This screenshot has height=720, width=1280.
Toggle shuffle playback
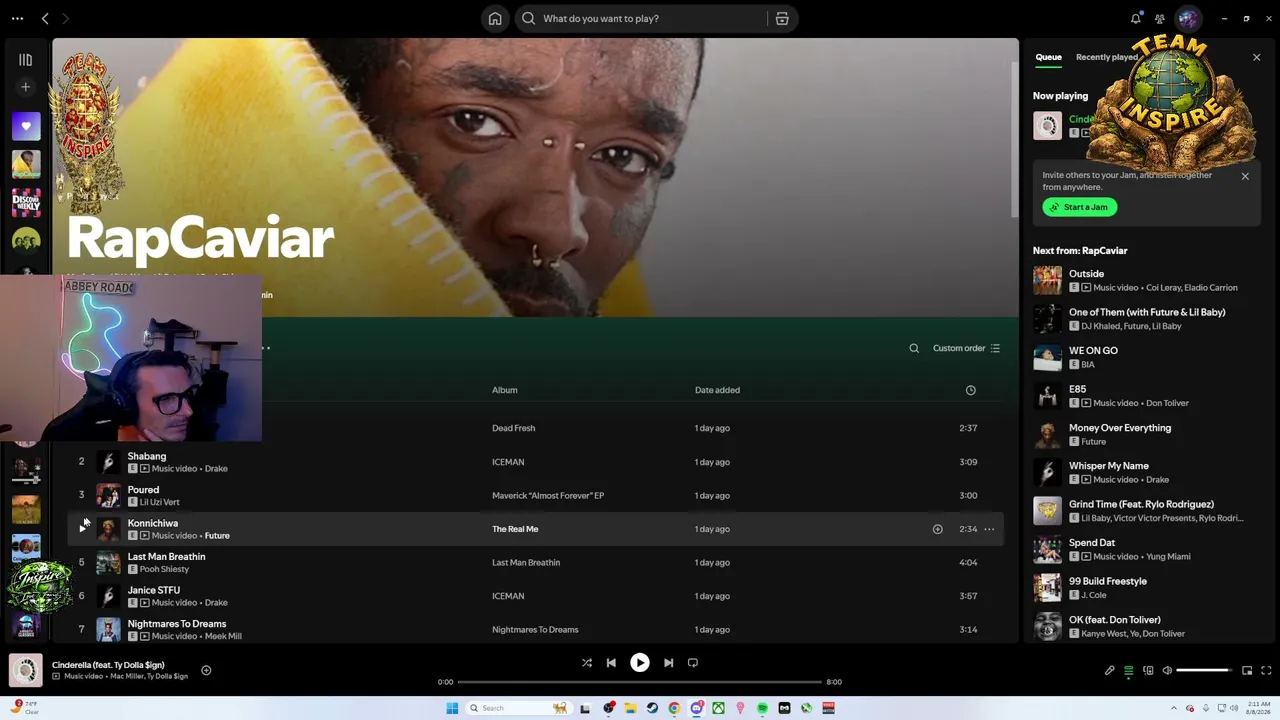pos(587,662)
